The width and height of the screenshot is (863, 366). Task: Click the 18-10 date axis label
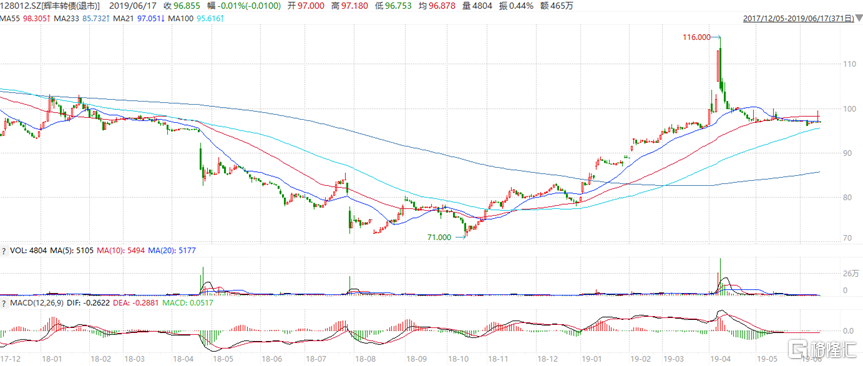(459, 358)
